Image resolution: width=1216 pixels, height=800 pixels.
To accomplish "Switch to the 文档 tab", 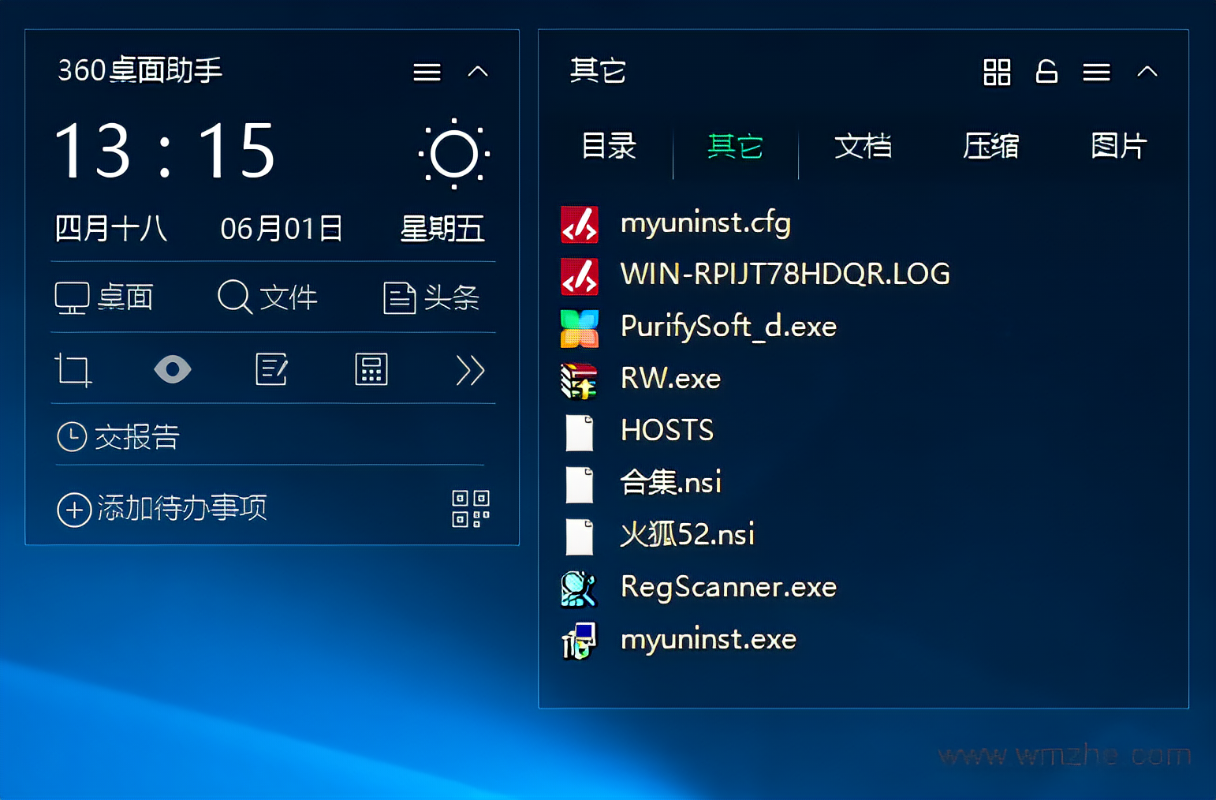I will 863,146.
